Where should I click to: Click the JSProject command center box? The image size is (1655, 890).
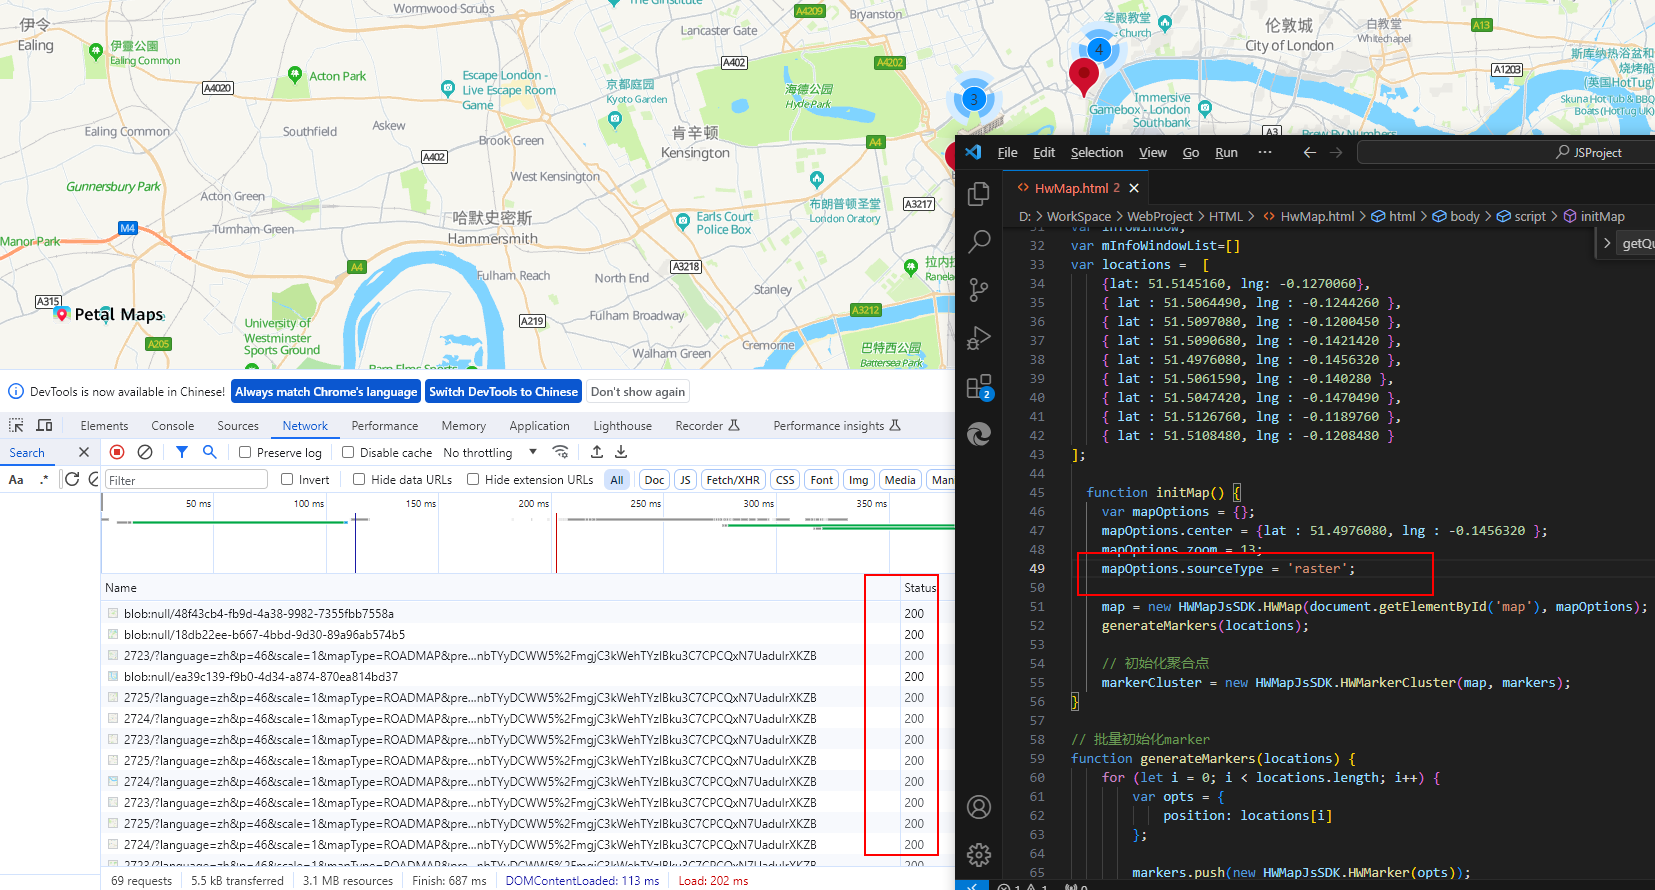click(1505, 152)
